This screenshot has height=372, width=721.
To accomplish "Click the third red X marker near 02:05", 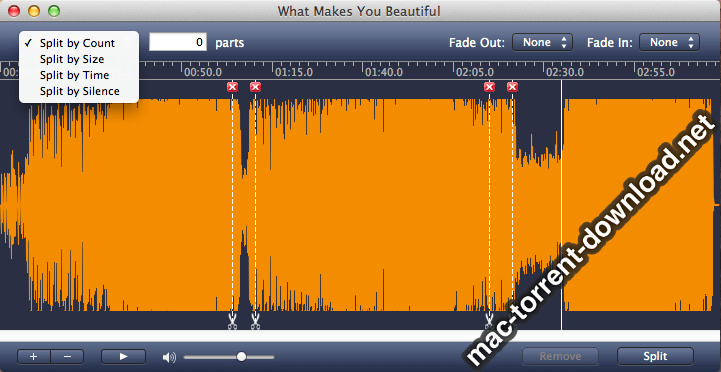I will 489,87.
